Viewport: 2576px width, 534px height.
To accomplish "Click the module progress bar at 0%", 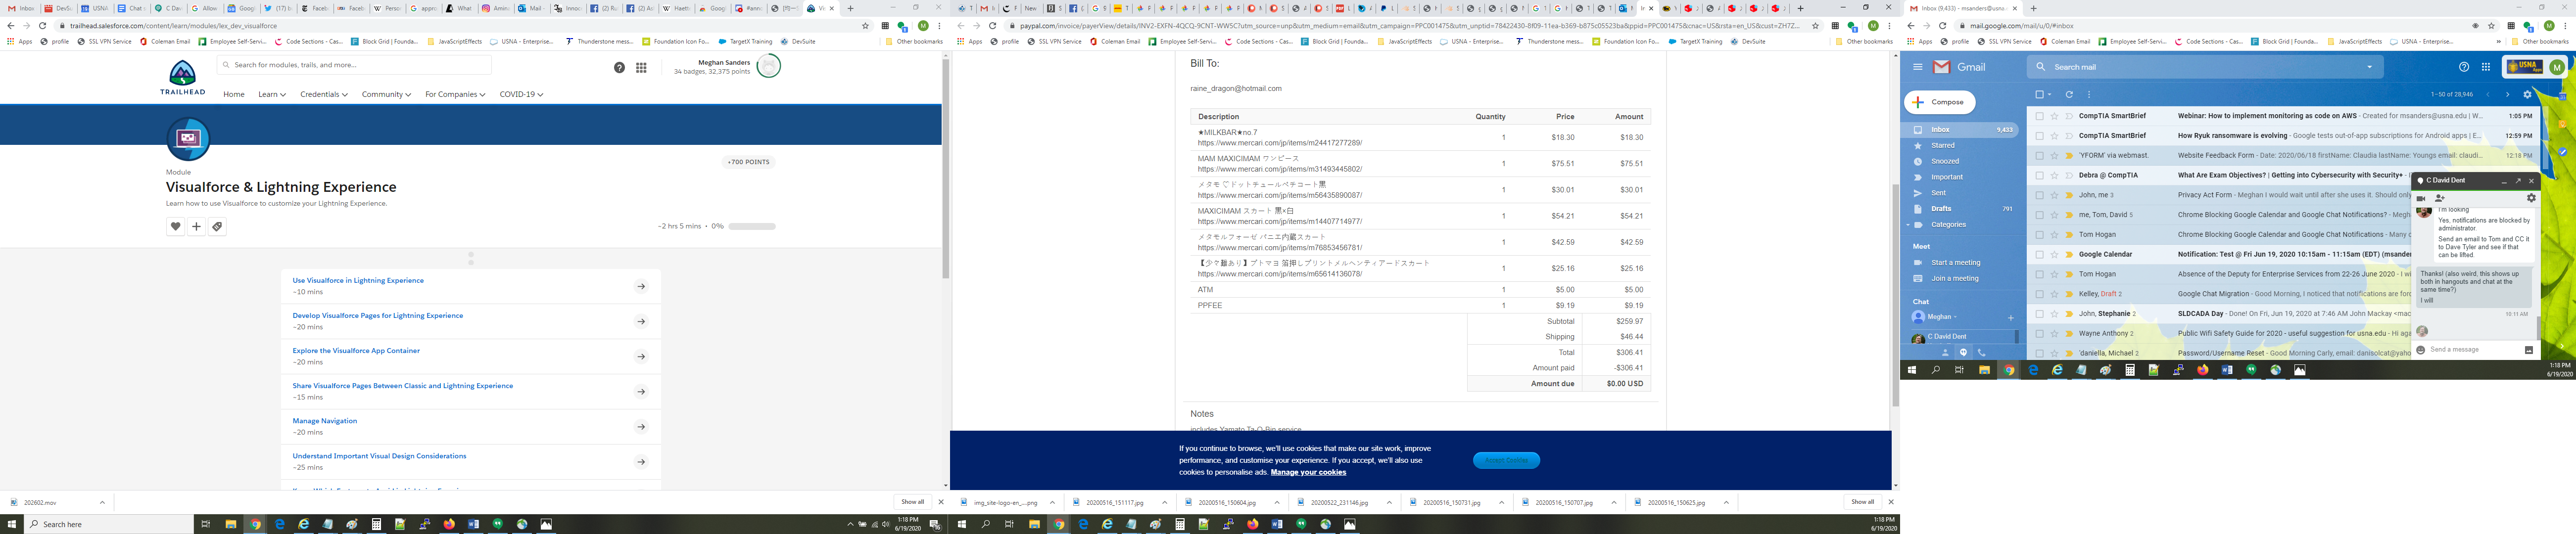I will 752,226.
